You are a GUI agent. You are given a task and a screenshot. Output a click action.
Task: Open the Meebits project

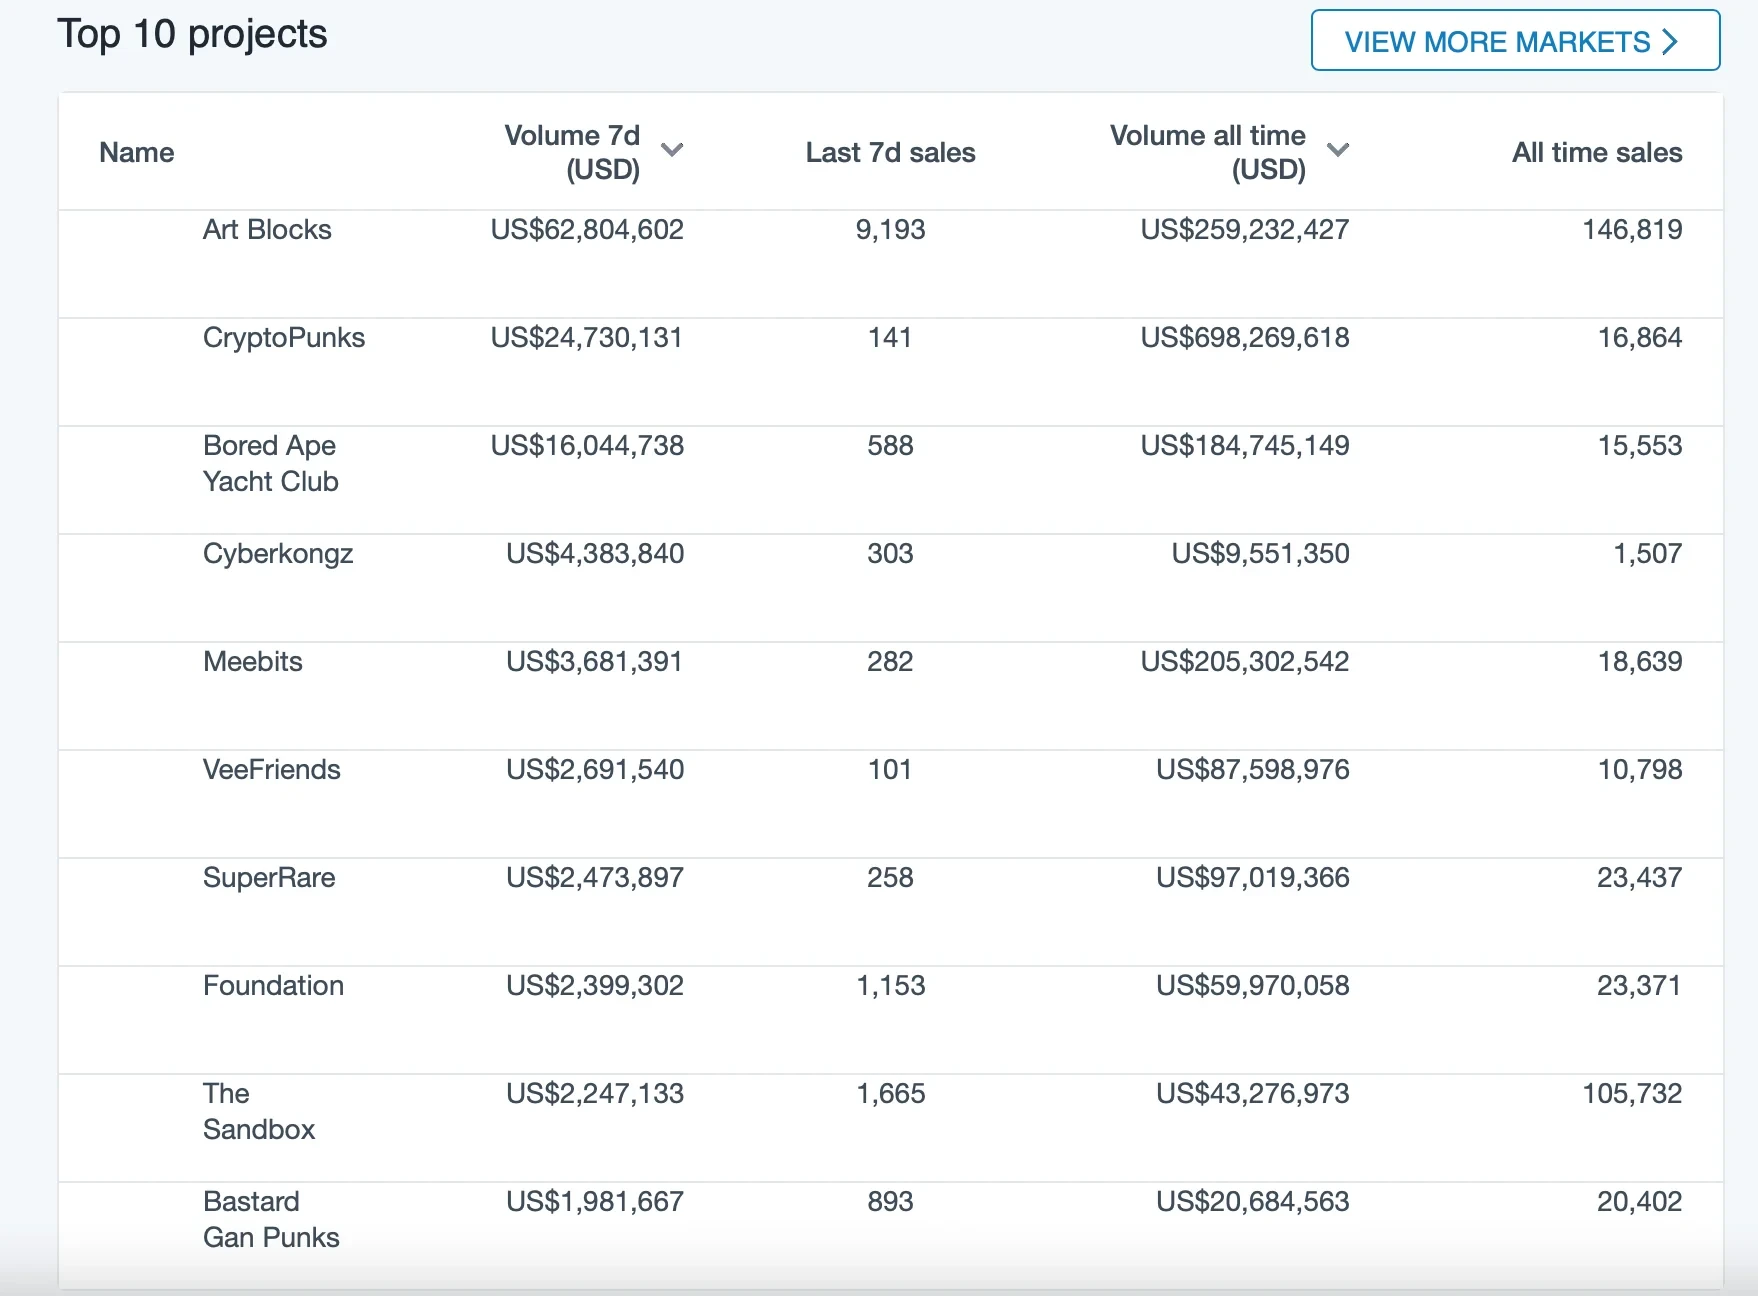point(253,662)
